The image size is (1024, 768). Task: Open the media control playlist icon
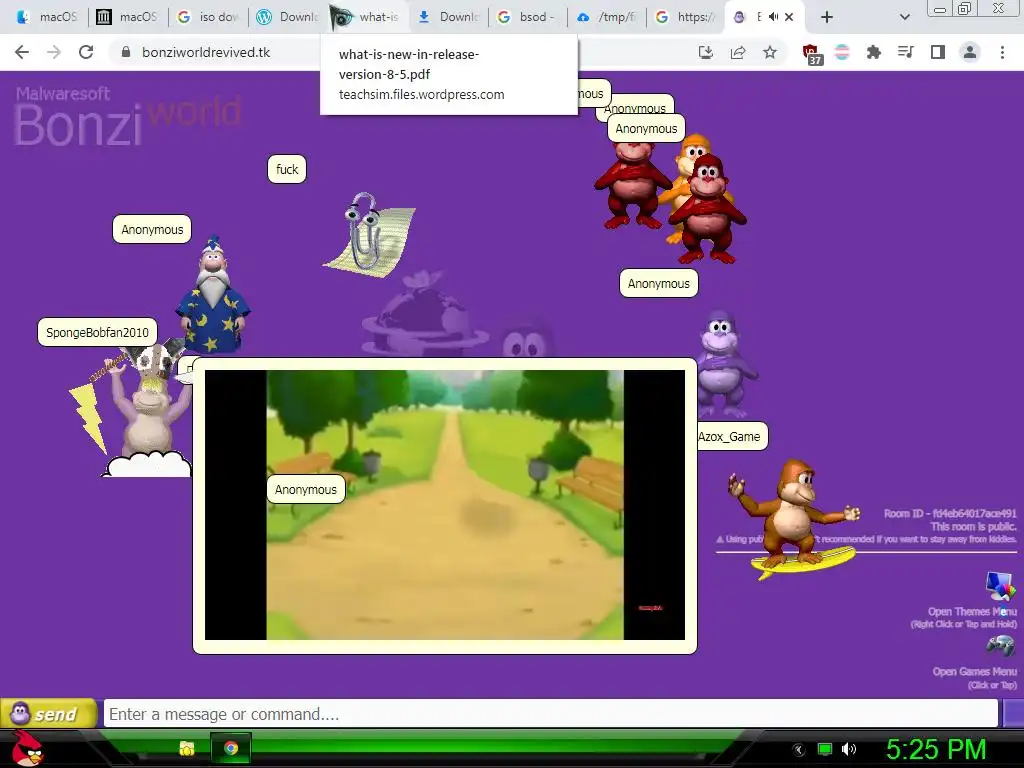(x=906, y=52)
